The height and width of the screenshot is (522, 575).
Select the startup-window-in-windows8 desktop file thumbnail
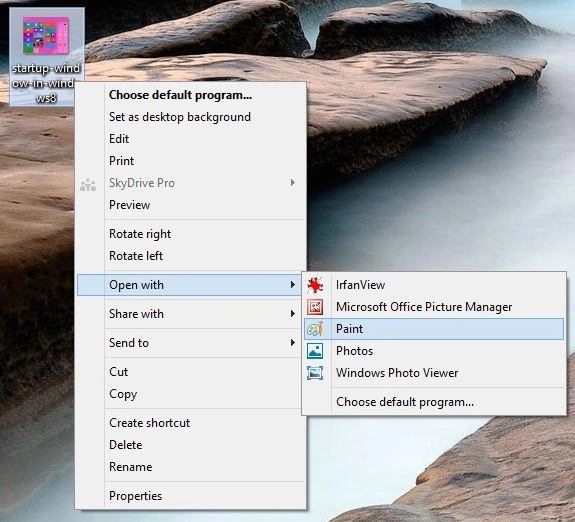(x=46, y=36)
